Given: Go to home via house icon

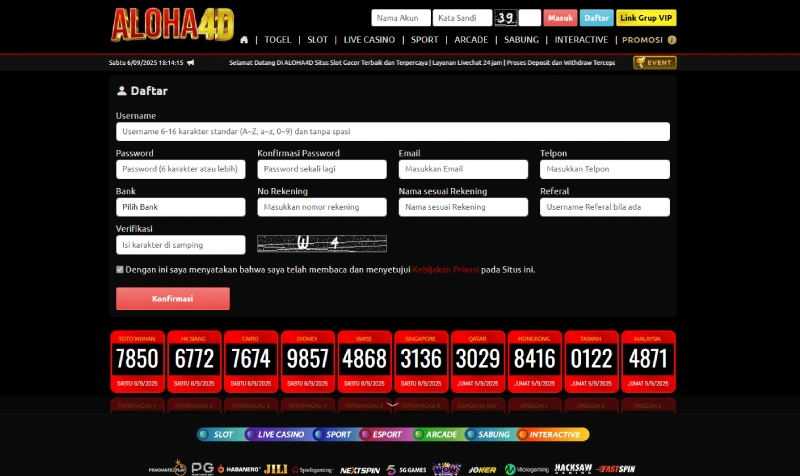Looking at the screenshot, I should click(244, 40).
